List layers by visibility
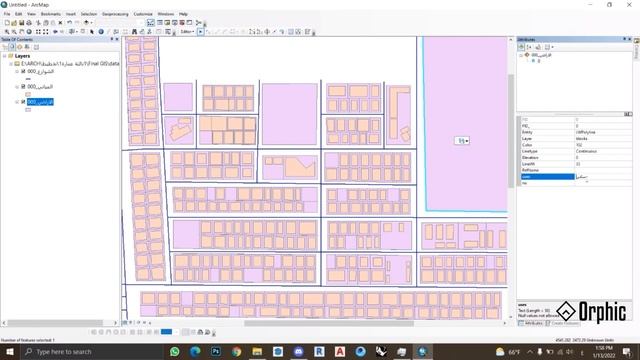 coord(20,47)
